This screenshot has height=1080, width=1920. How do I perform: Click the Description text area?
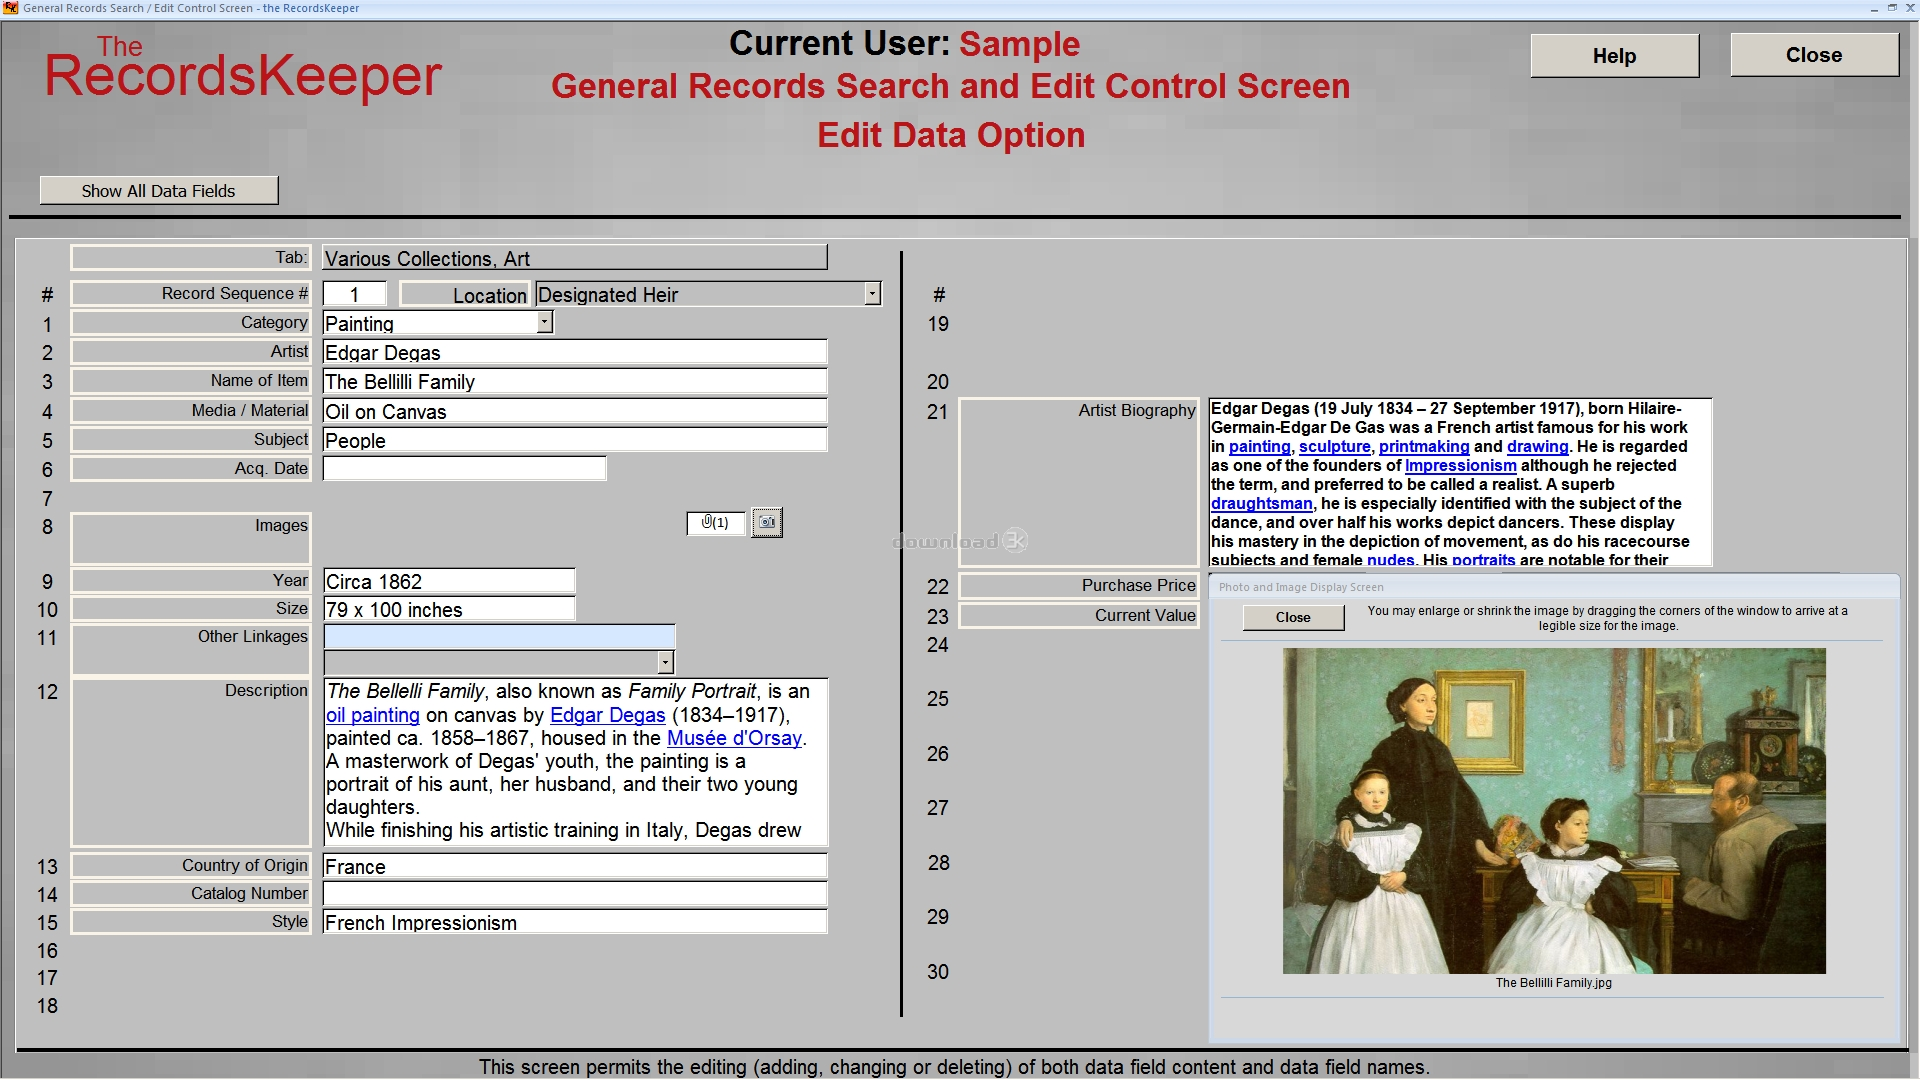point(575,762)
